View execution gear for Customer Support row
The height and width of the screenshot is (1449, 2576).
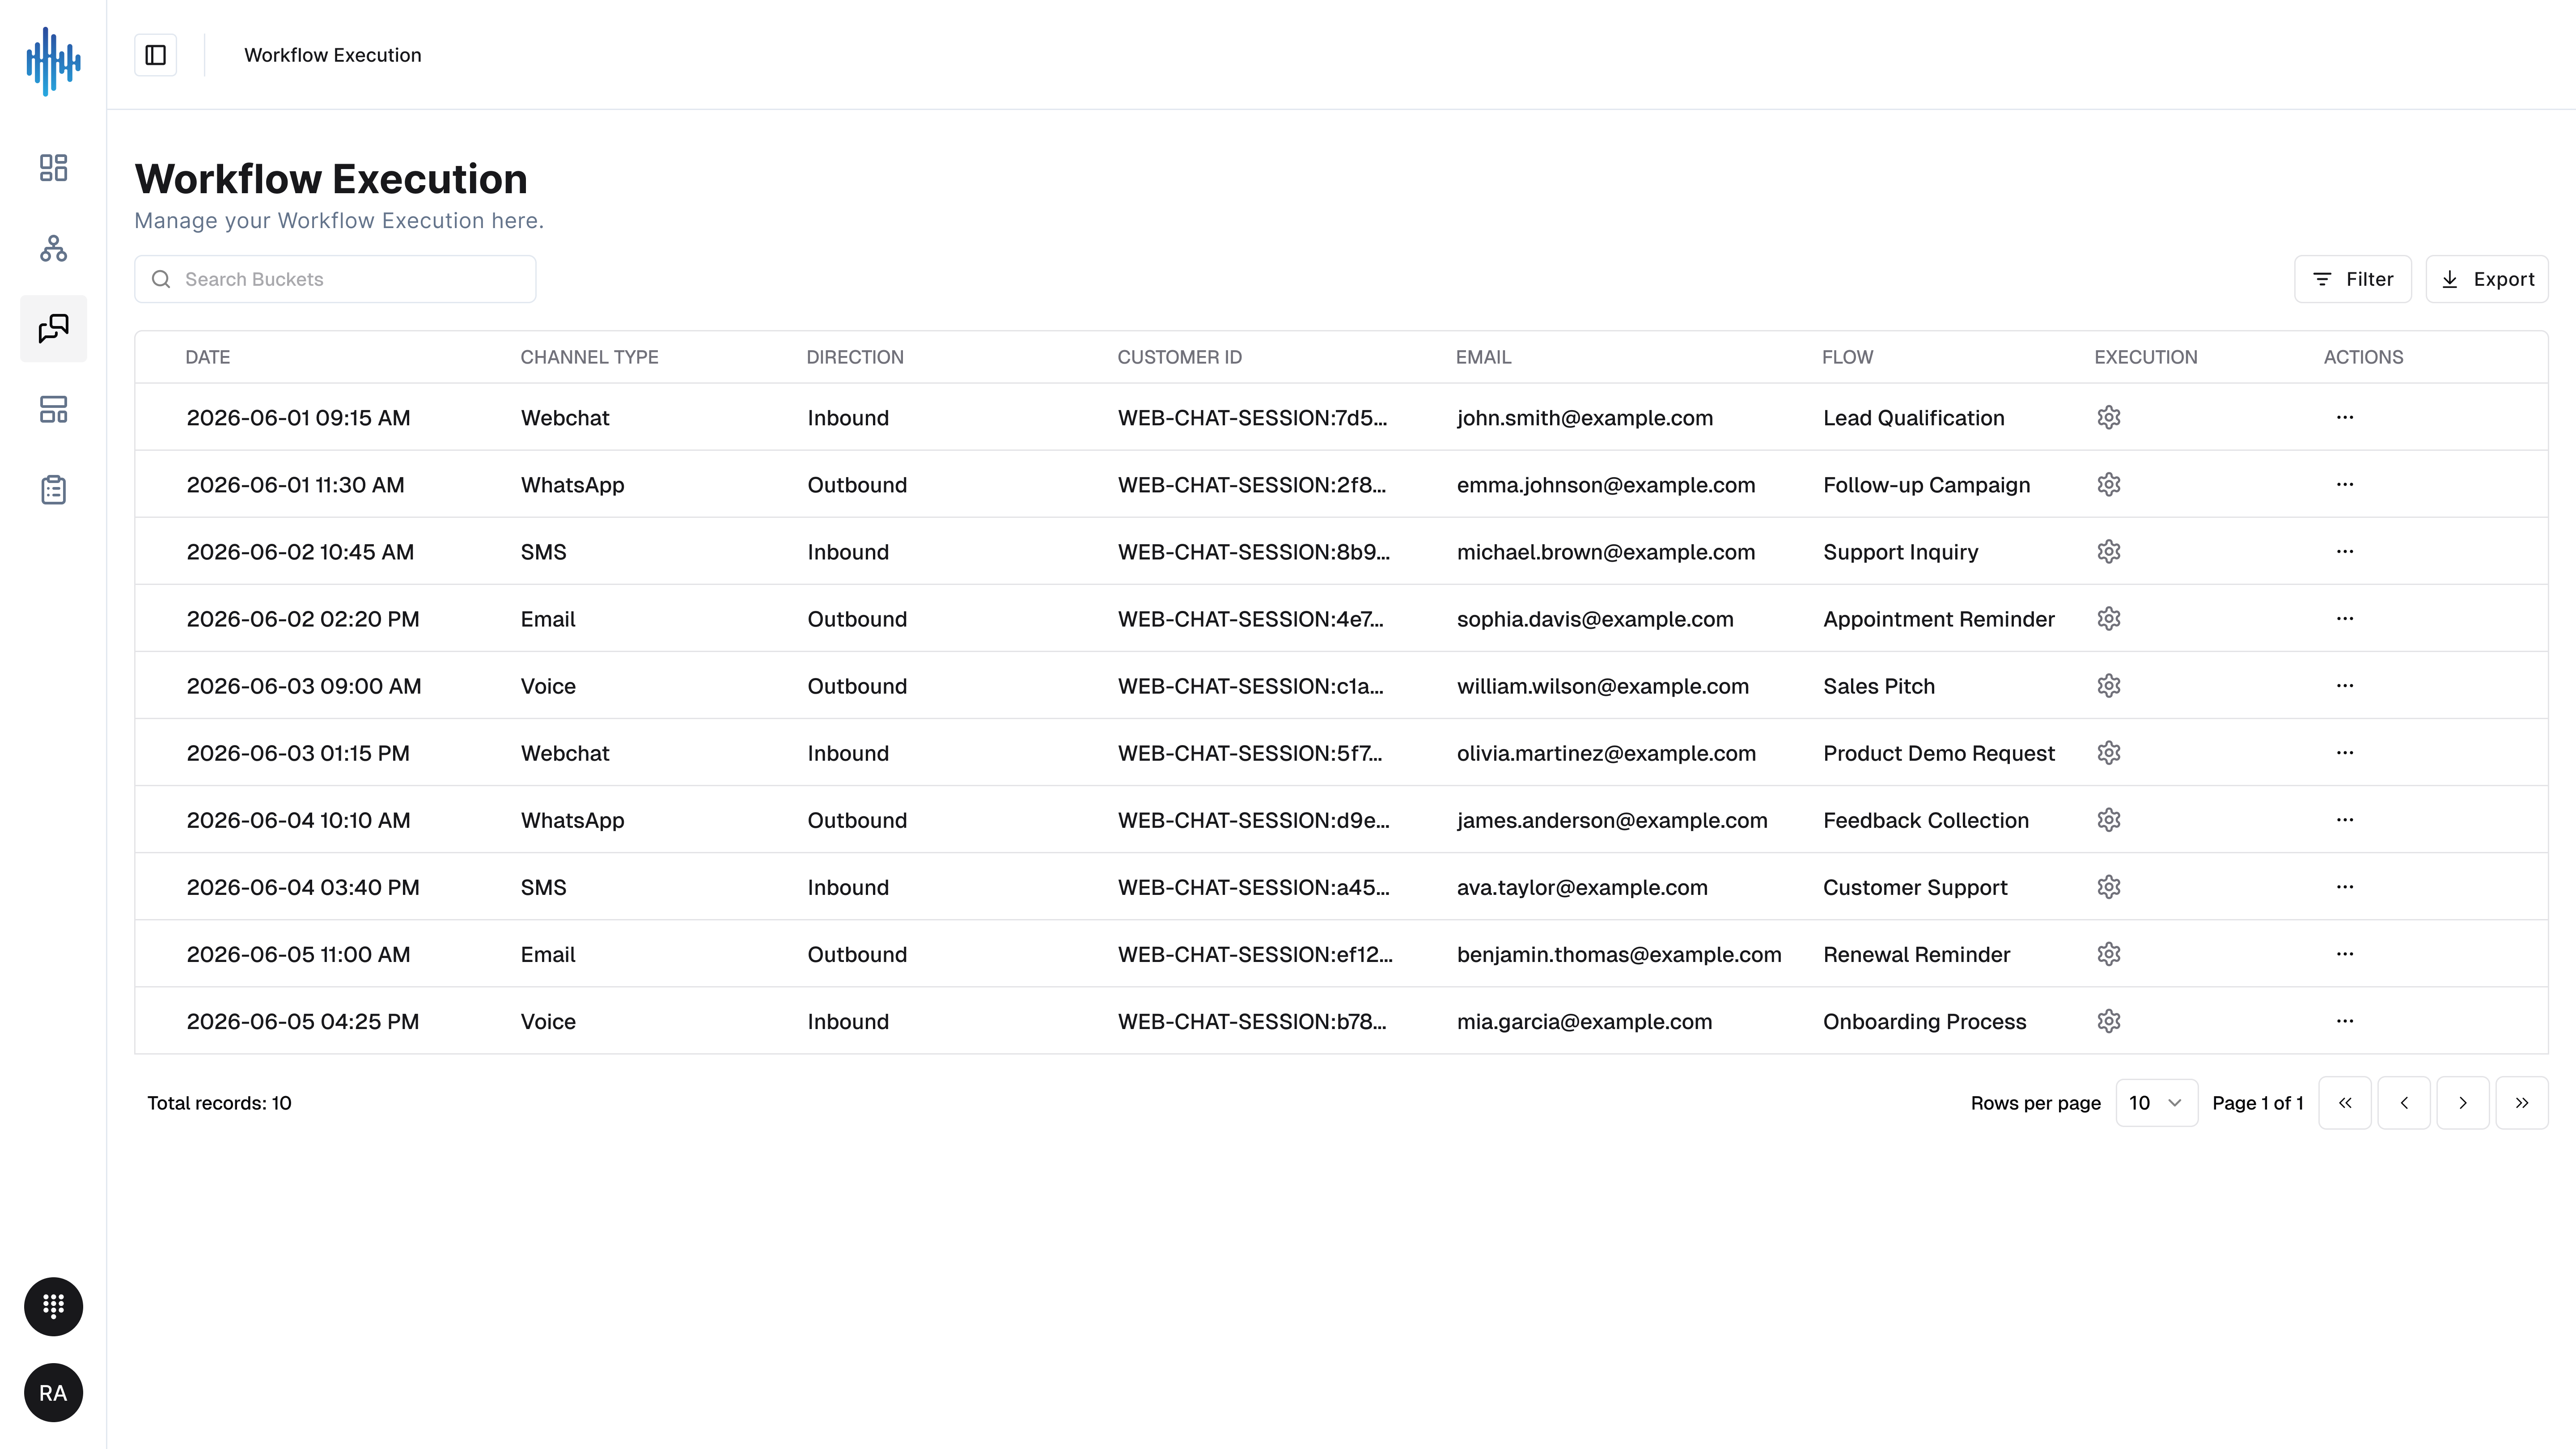pyautogui.click(x=2109, y=886)
